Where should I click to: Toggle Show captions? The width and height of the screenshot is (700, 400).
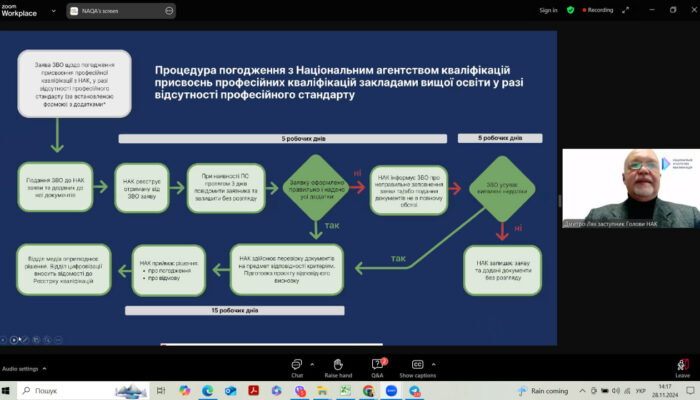click(418, 366)
